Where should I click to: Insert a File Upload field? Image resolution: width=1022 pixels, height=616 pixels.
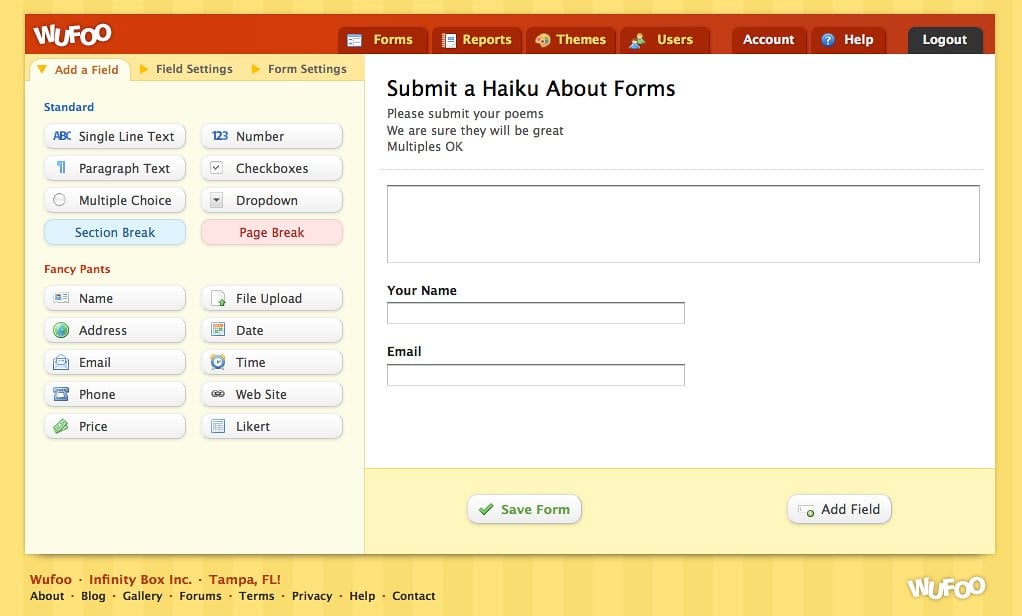272,299
